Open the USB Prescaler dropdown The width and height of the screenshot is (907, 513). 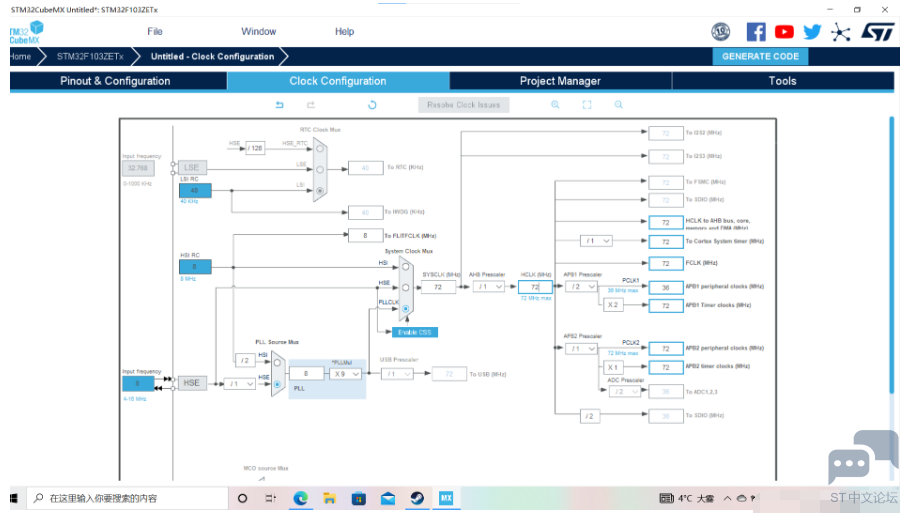pyautogui.click(x=397, y=374)
